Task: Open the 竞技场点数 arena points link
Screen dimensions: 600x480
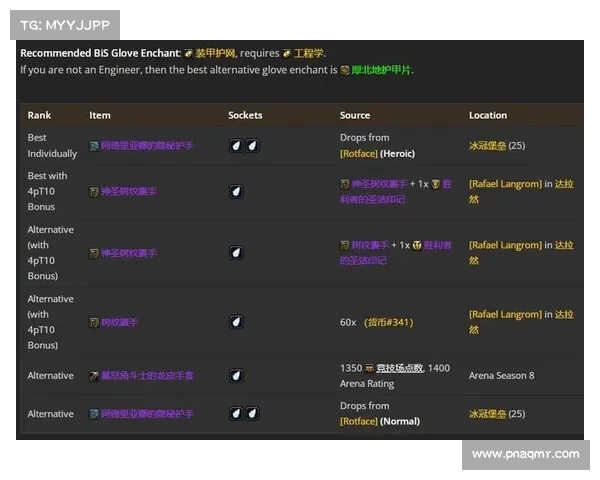Action: pyautogui.click(x=398, y=368)
